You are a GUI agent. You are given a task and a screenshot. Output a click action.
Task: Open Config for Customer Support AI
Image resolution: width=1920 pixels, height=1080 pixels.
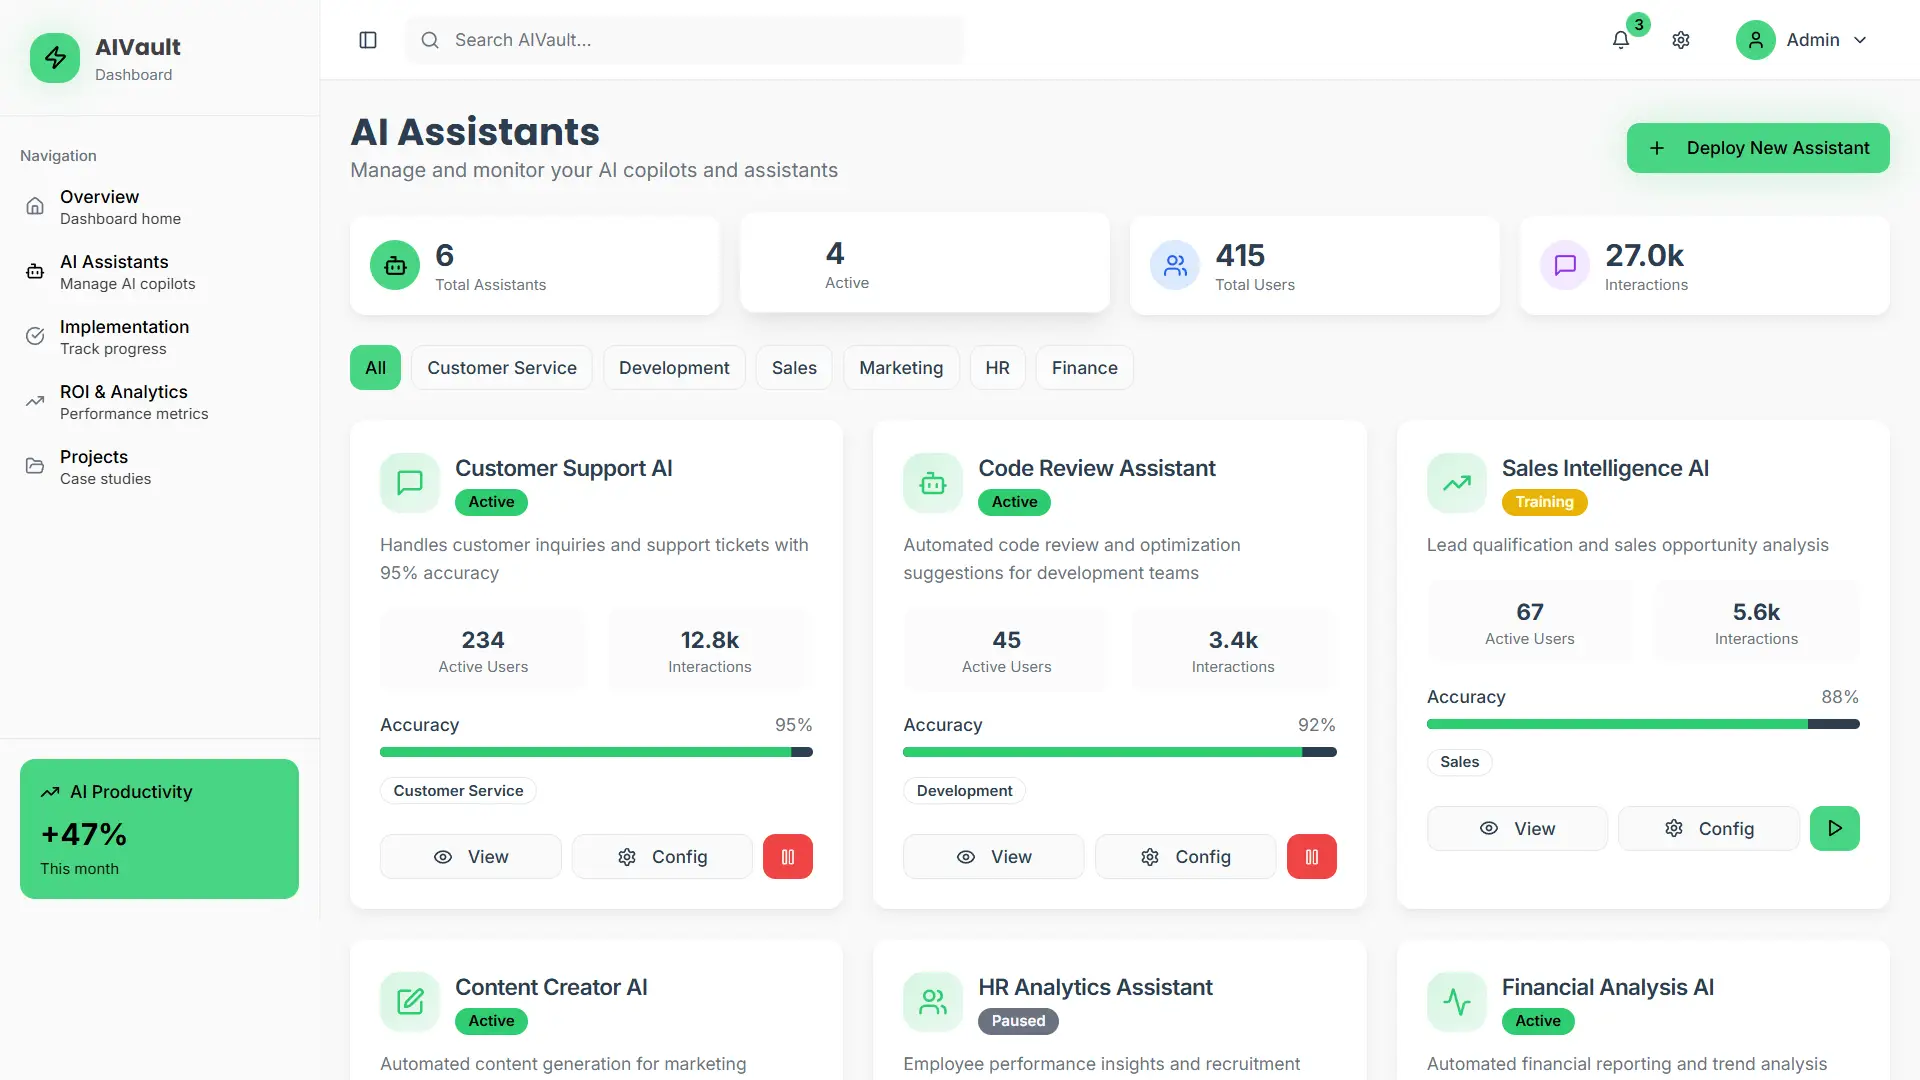click(x=662, y=857)
